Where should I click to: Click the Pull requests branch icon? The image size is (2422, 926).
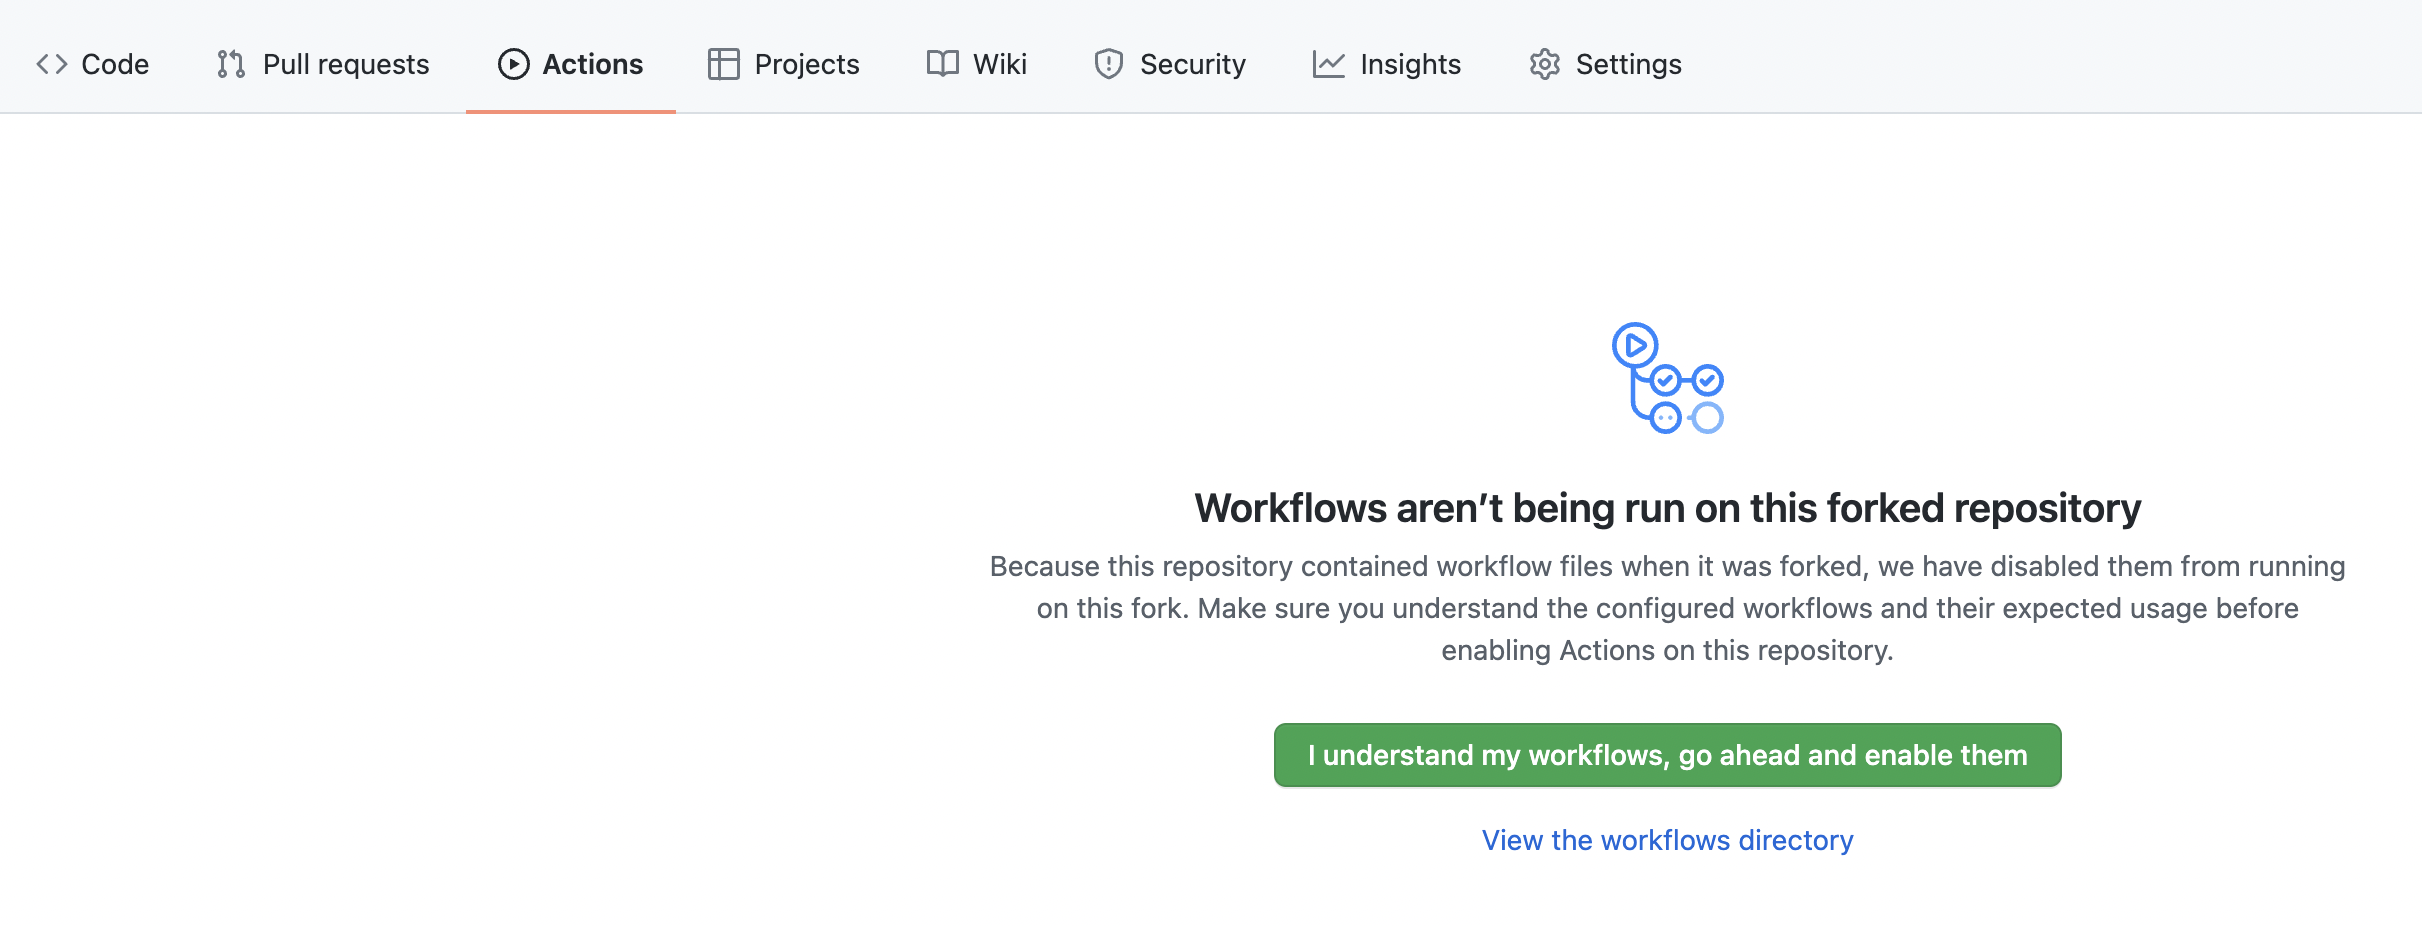pos(231,64)
